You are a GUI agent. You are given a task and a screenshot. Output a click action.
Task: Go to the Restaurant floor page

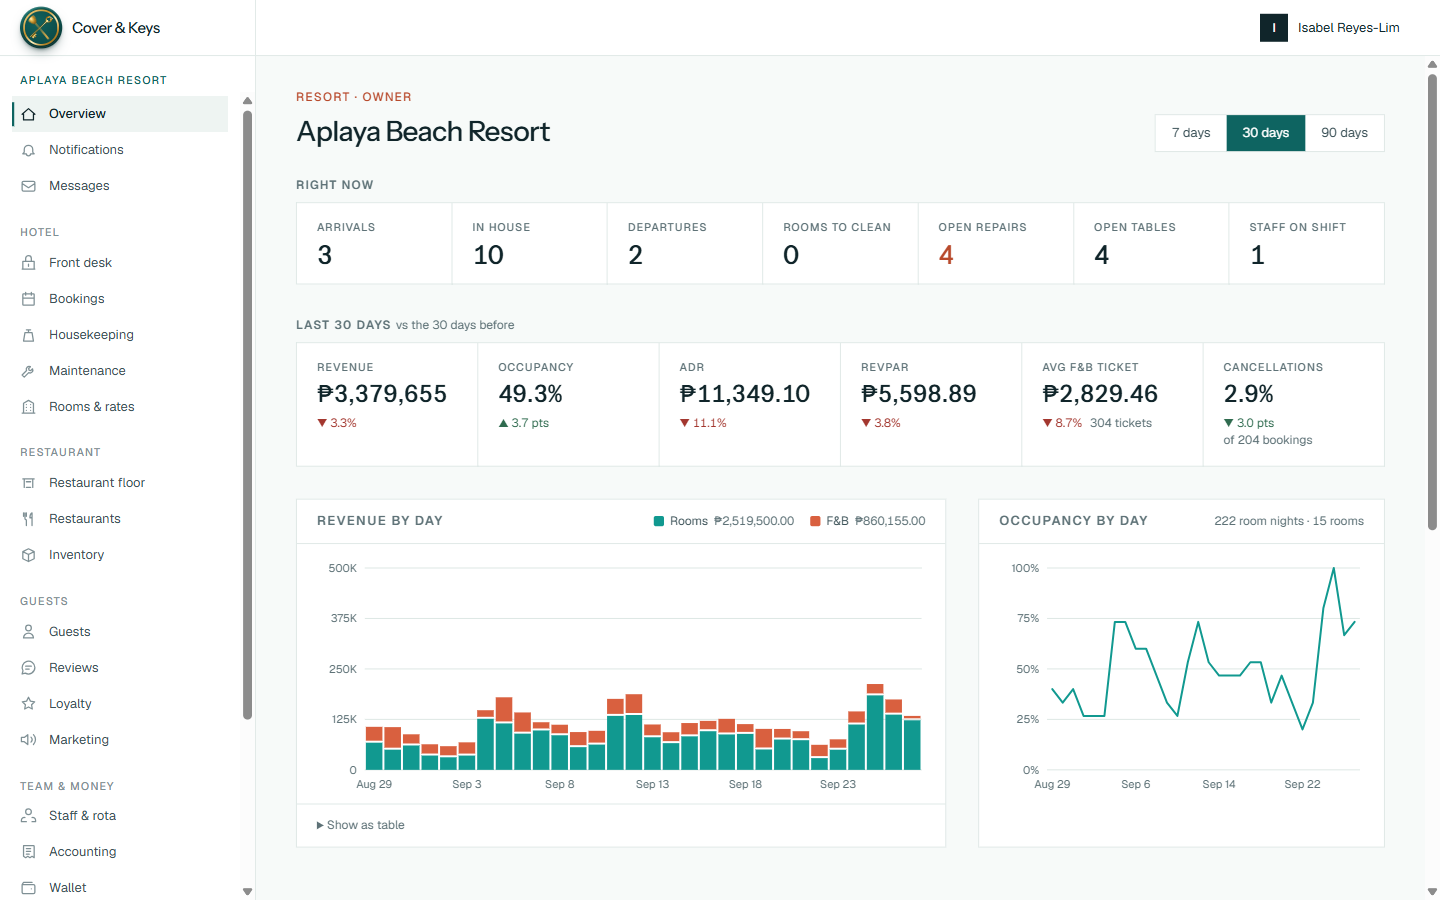pyautogui.click(x=120, y=483)
